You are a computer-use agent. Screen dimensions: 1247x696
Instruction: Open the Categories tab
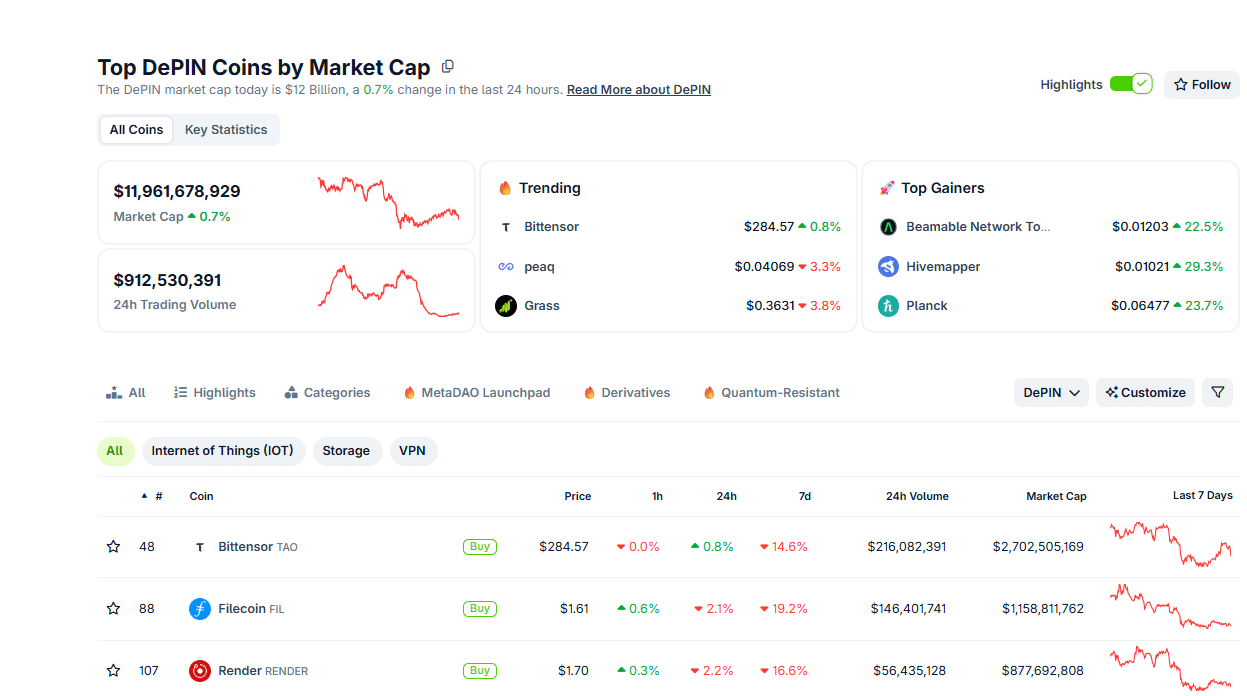pos(327,393)
